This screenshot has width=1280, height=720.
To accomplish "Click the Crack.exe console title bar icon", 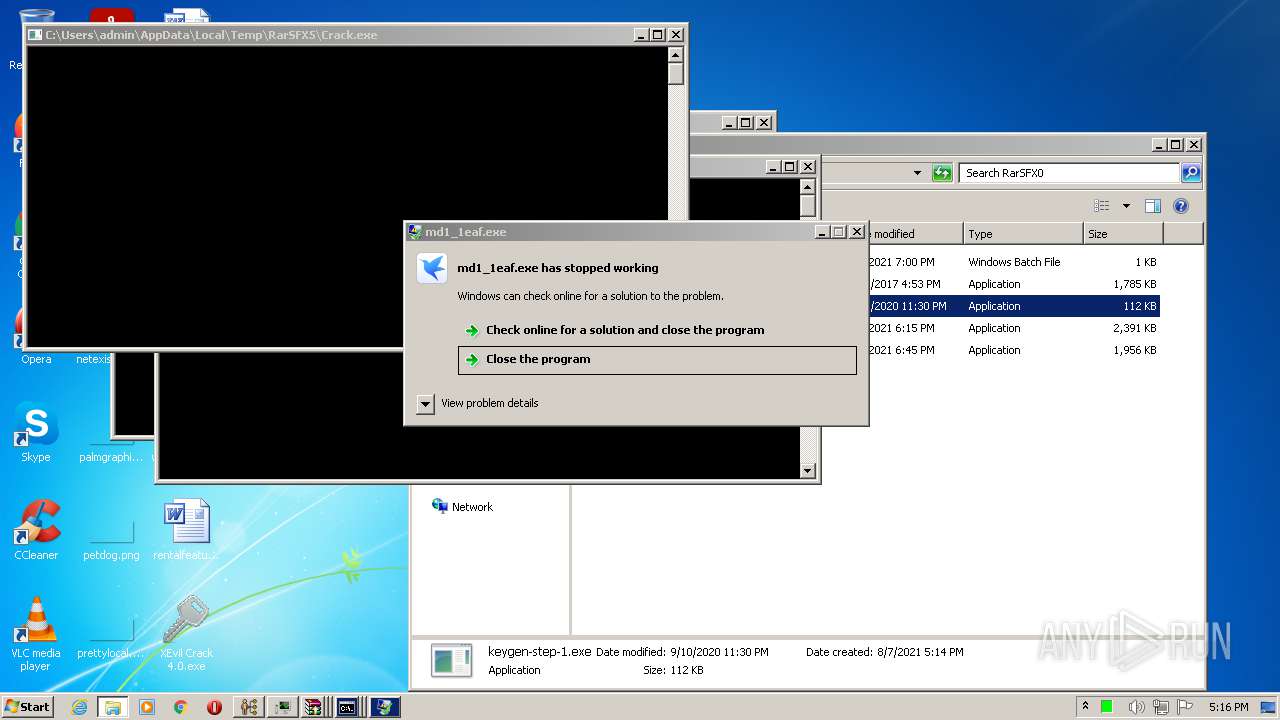I will (36, 35).
